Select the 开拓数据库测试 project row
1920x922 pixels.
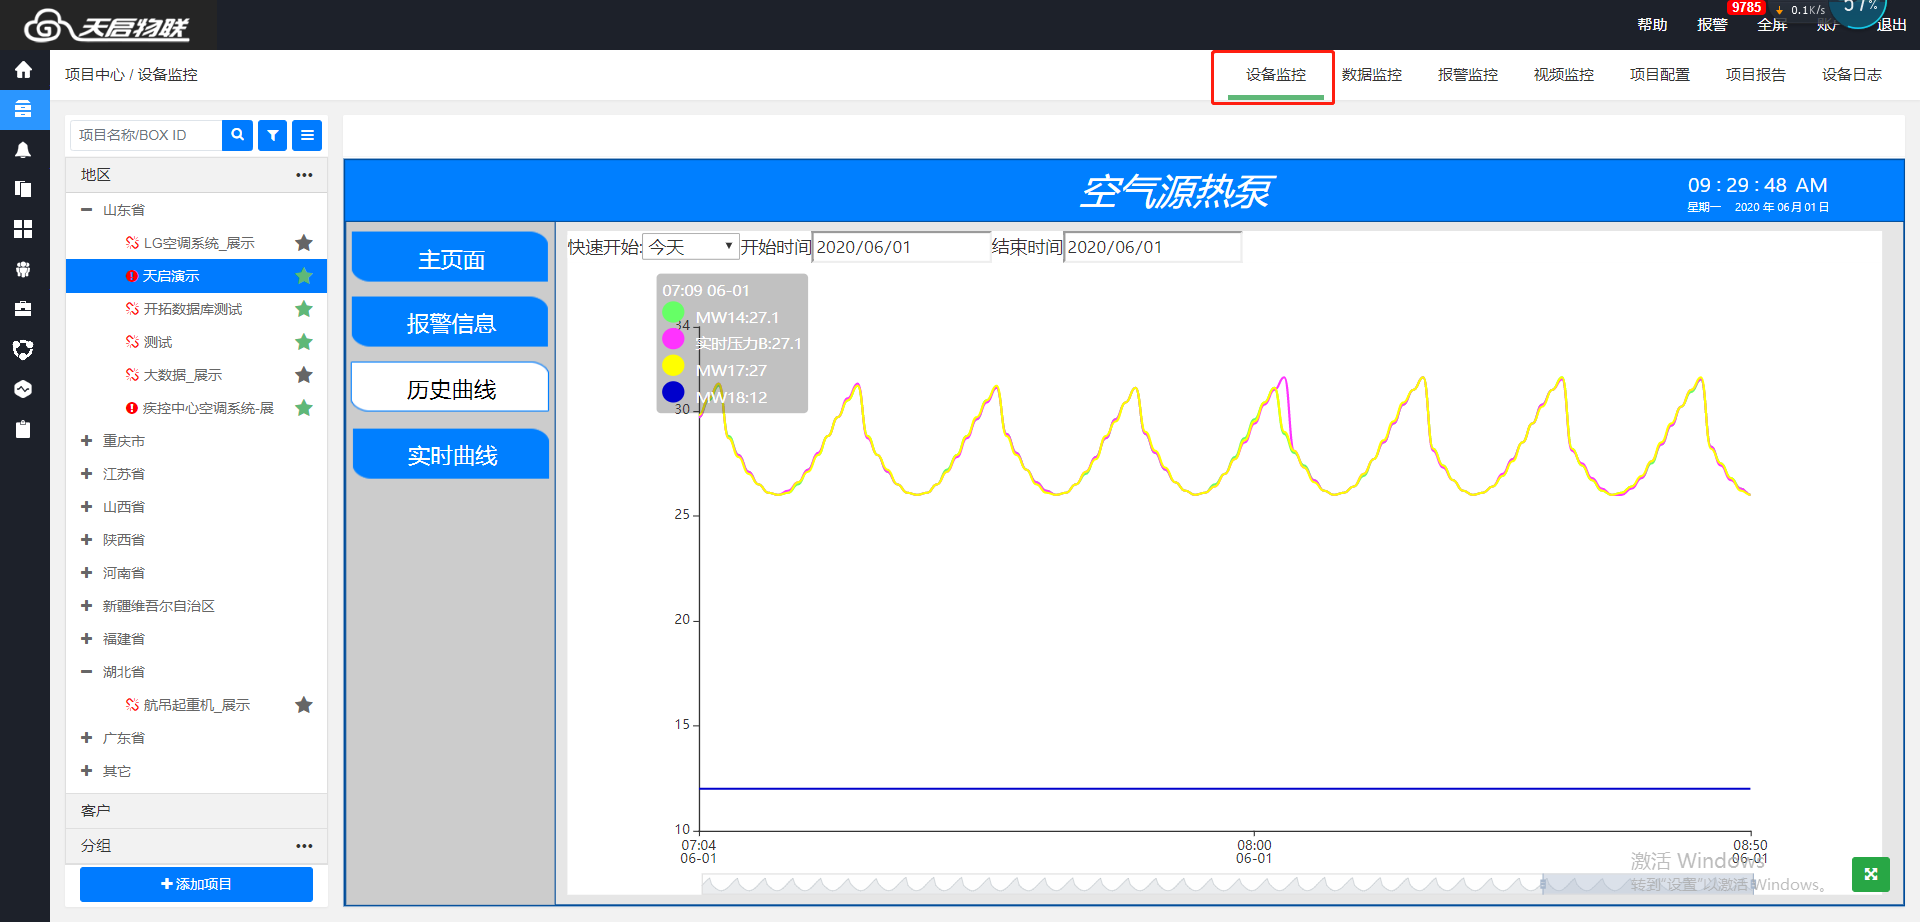point(196,309)
